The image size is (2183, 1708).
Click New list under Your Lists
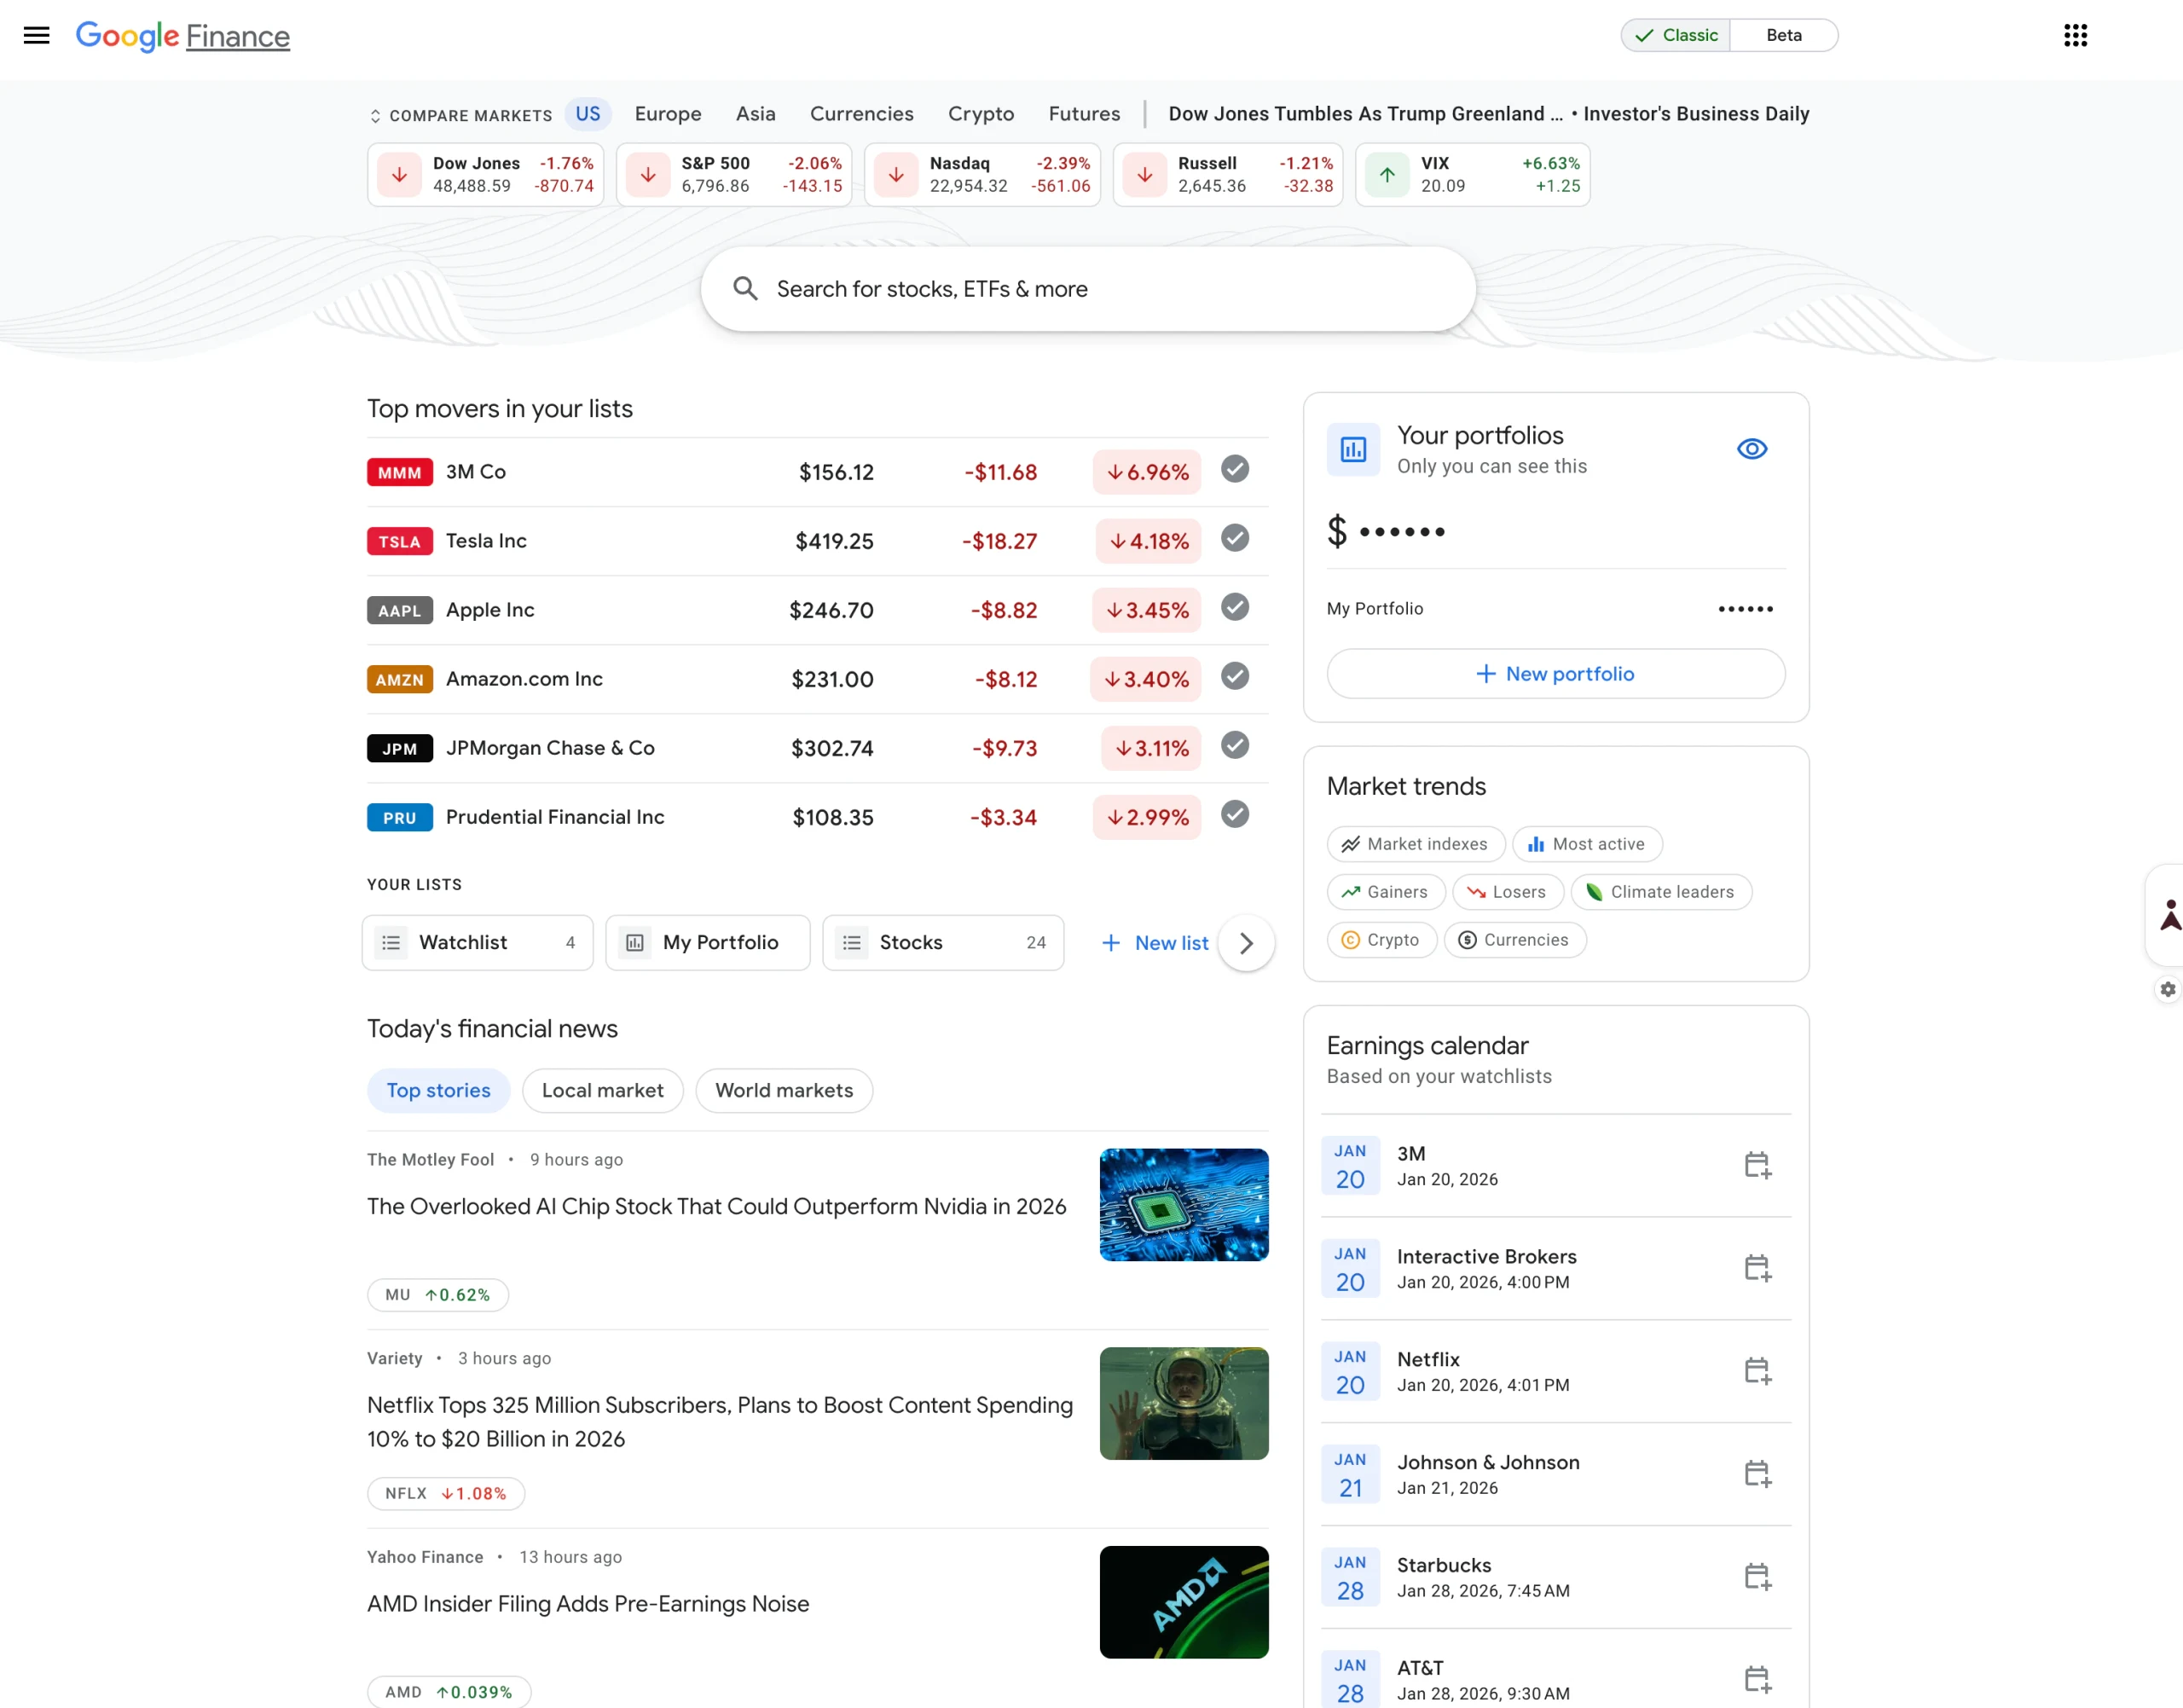click(1155, 942)
